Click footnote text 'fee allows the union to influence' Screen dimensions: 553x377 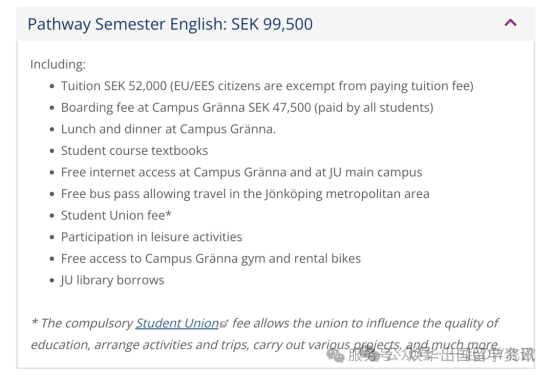pyautogui.click(x=325, y=323)
